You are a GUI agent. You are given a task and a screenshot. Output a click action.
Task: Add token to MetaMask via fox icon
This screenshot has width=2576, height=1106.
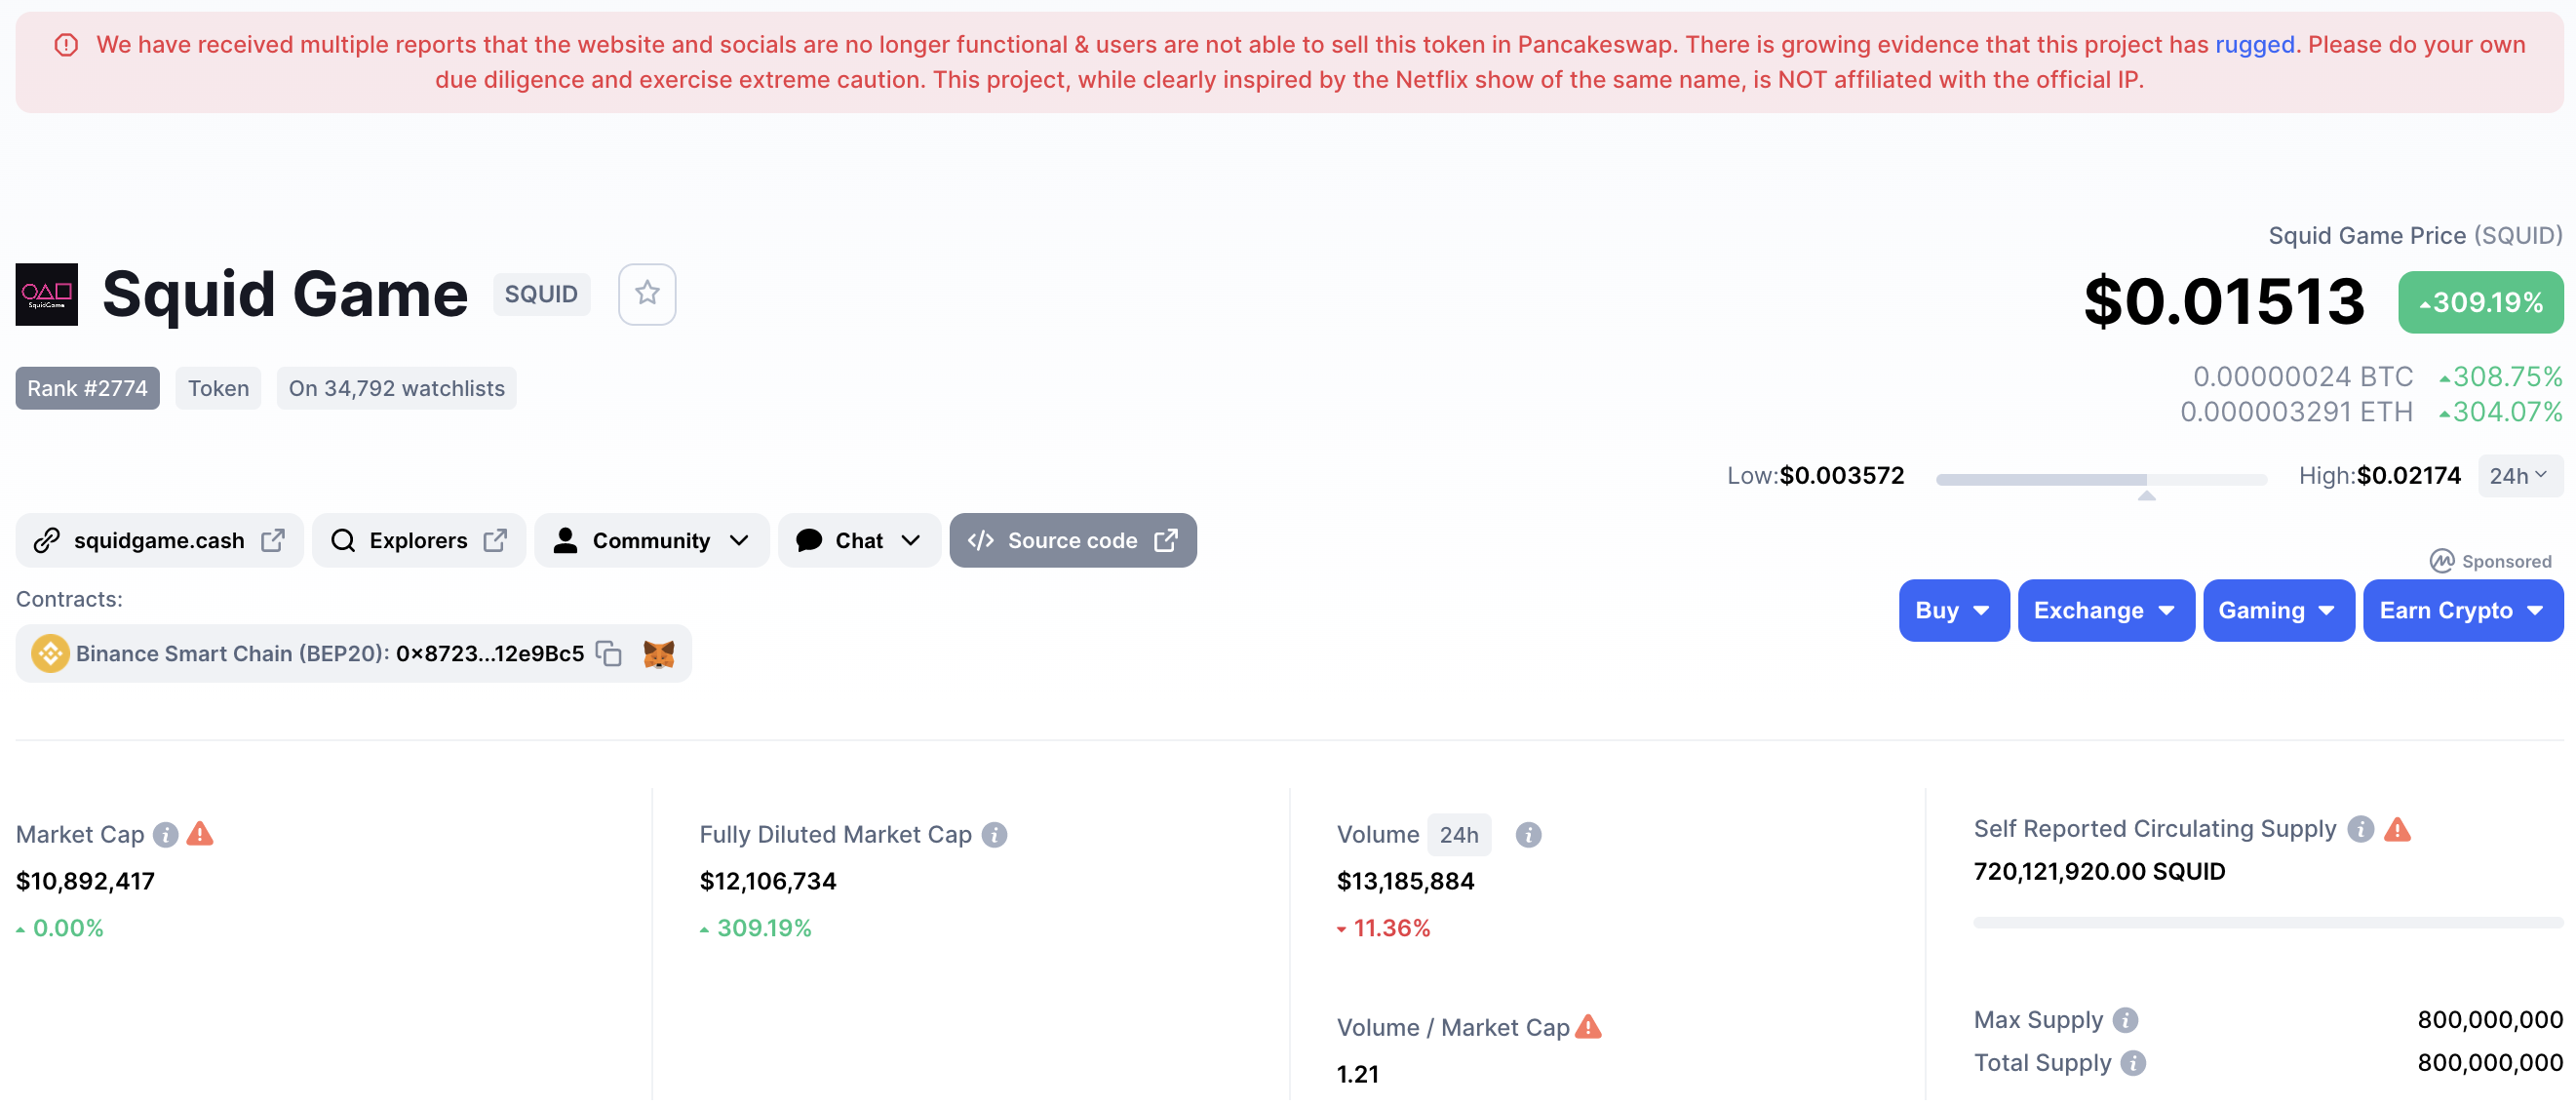(659, 654)
